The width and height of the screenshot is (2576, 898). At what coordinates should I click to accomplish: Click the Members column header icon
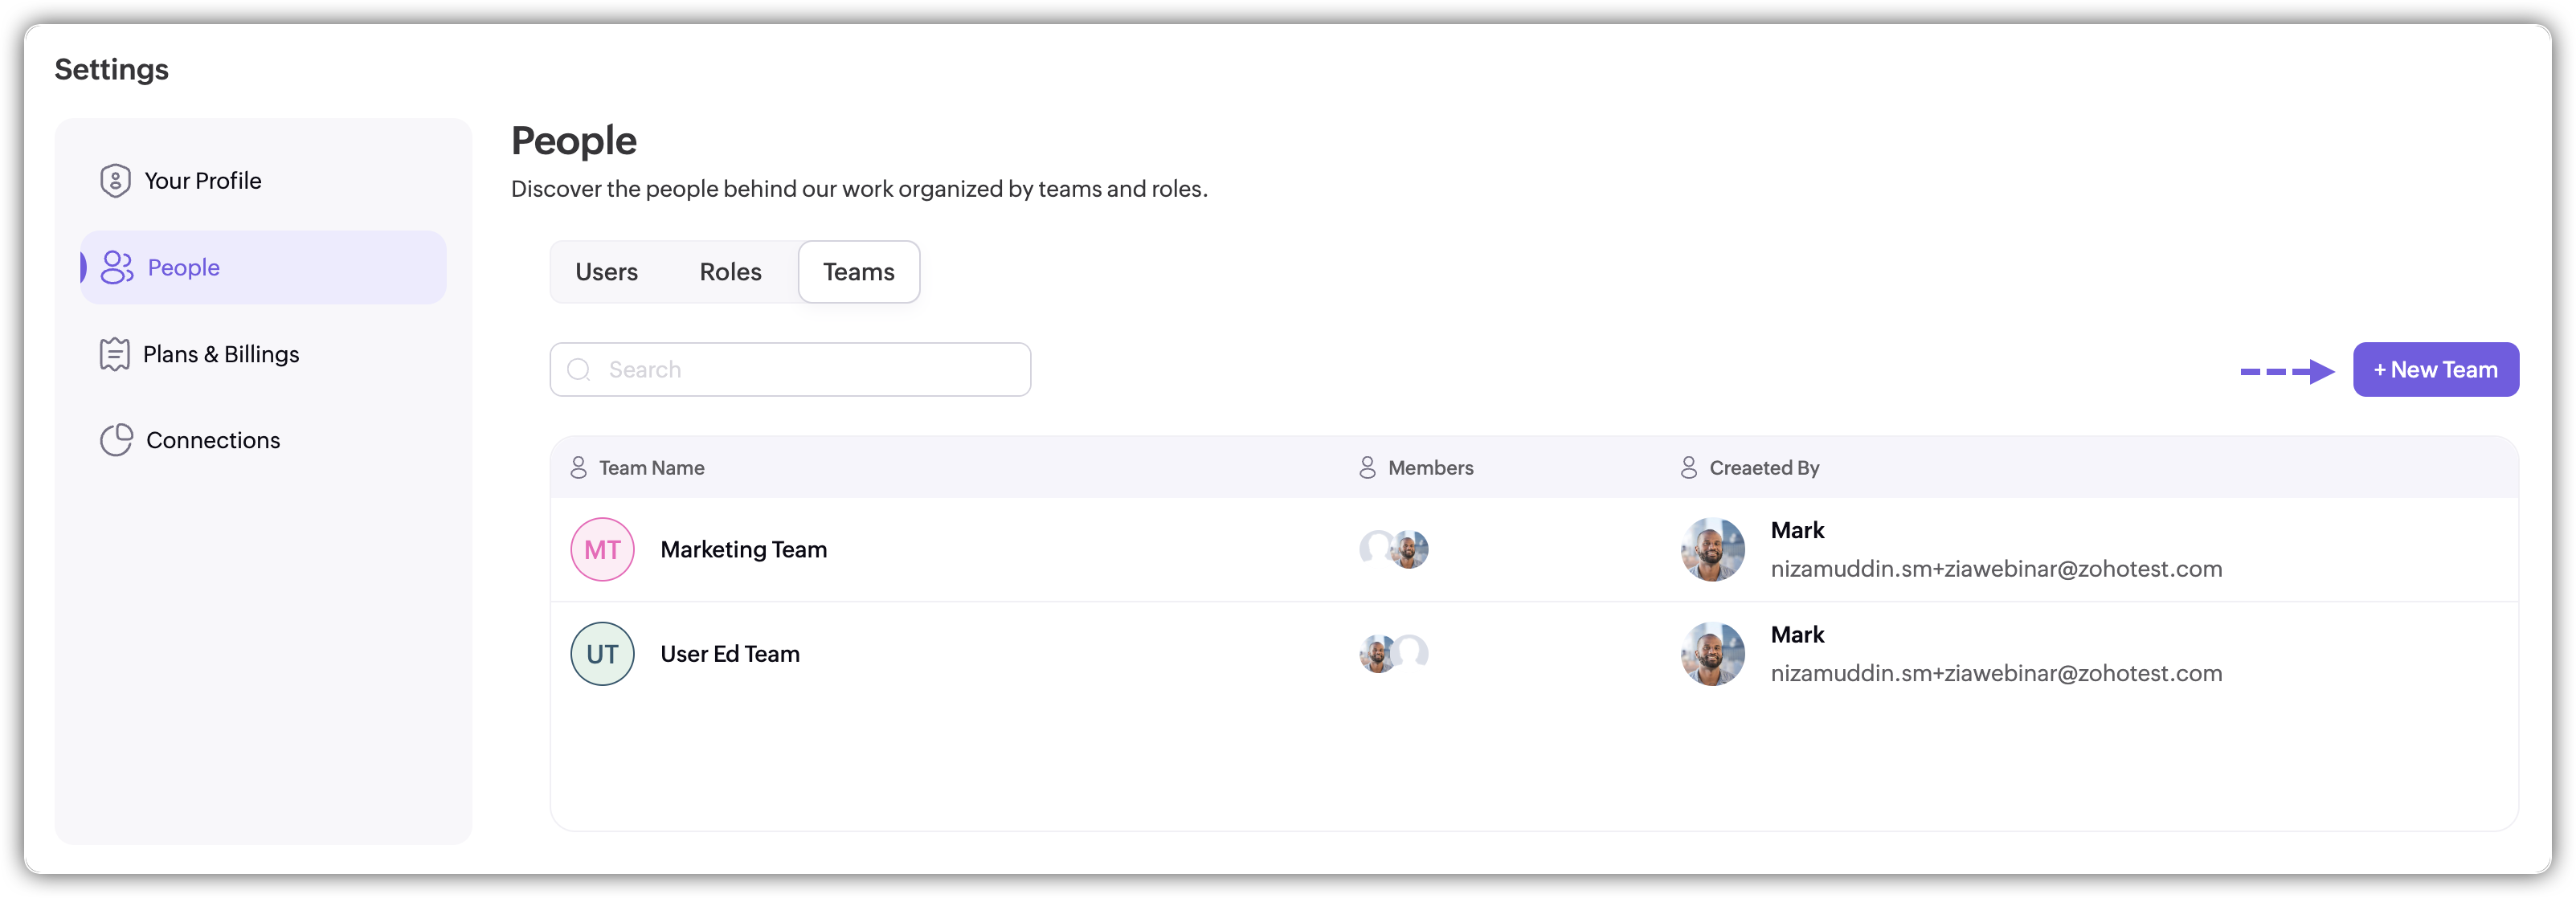pos(1367,468)
